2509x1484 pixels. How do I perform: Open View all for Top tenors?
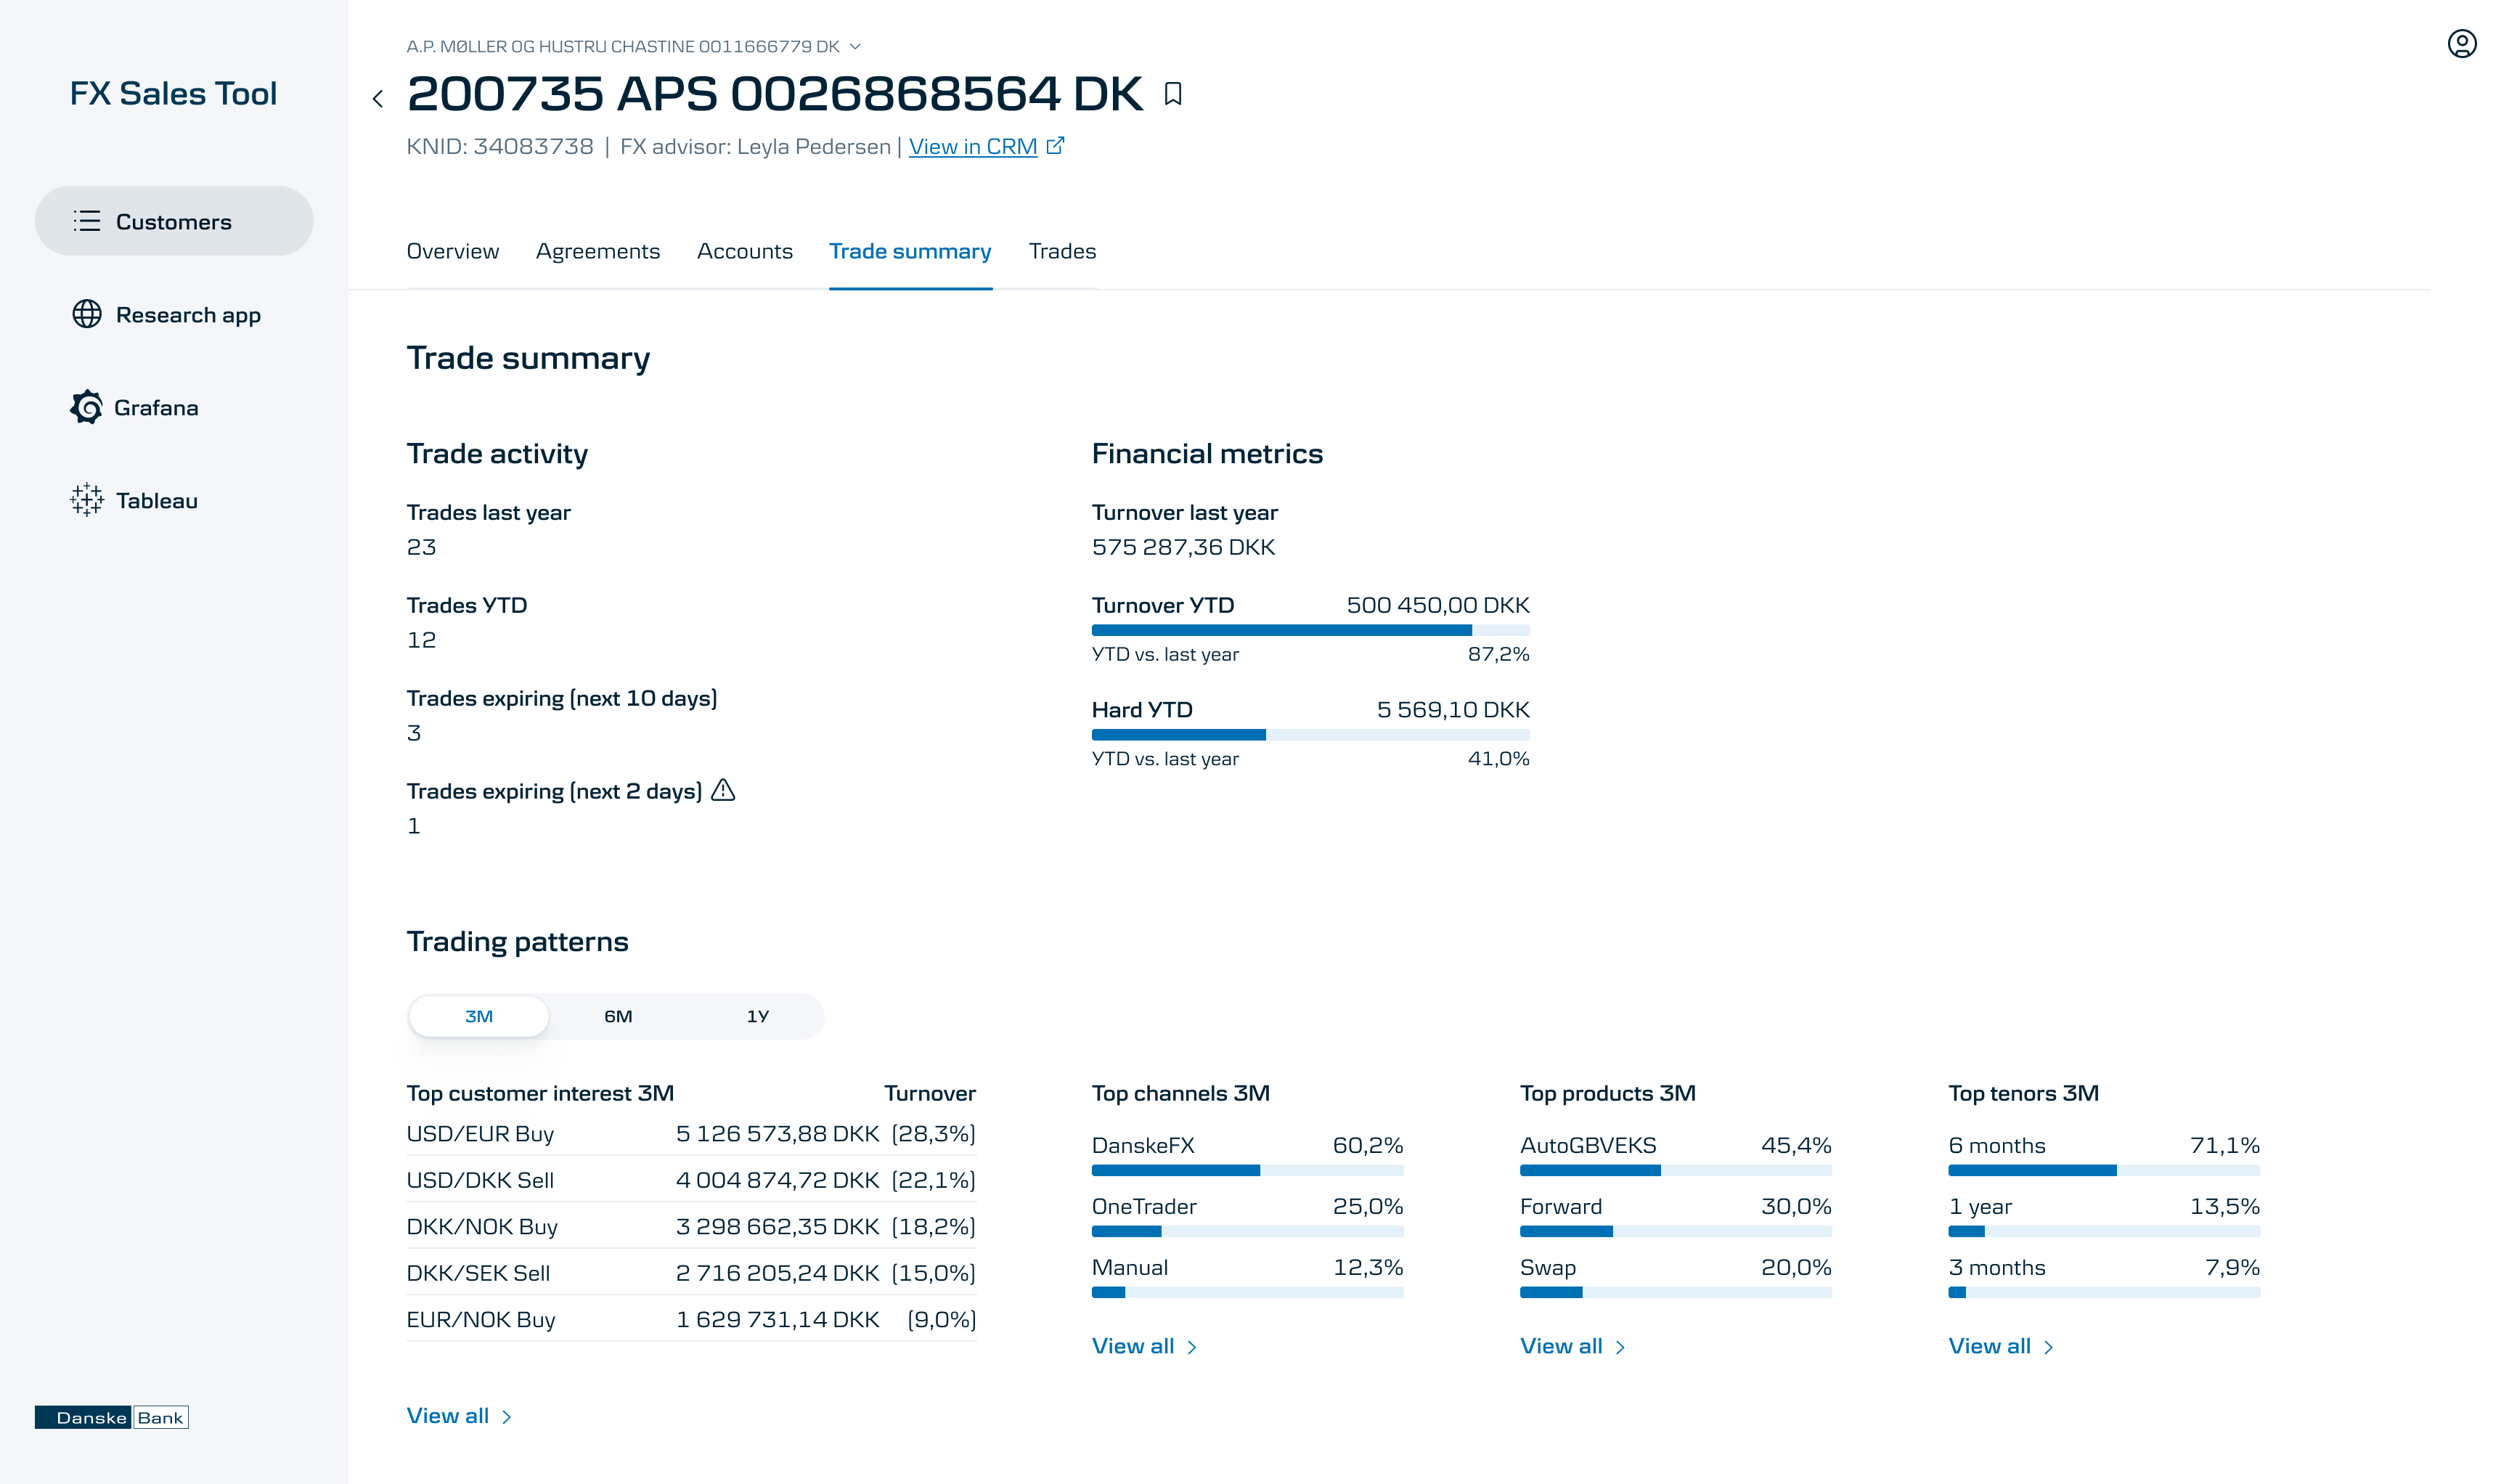pyautogui.click(x=1999, y=1345)
